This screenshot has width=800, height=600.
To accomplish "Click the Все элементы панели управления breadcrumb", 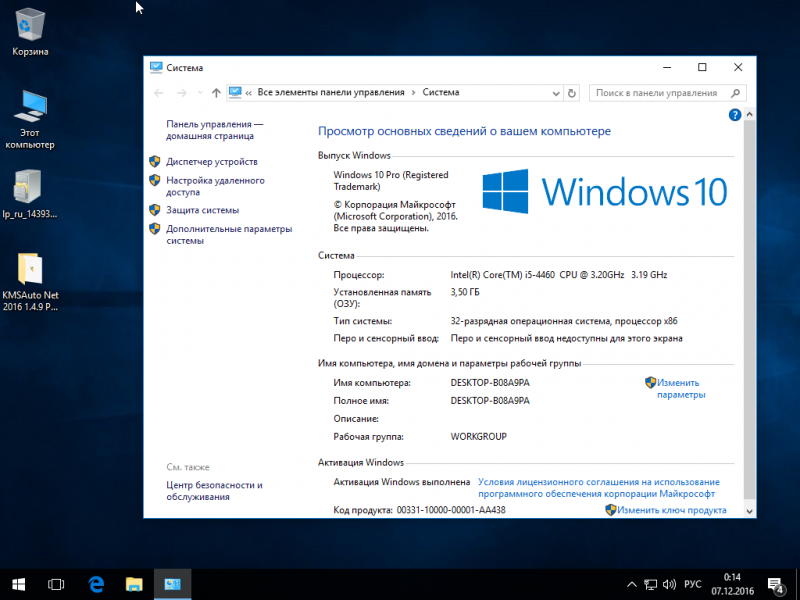I will click(x=331, y=92).
